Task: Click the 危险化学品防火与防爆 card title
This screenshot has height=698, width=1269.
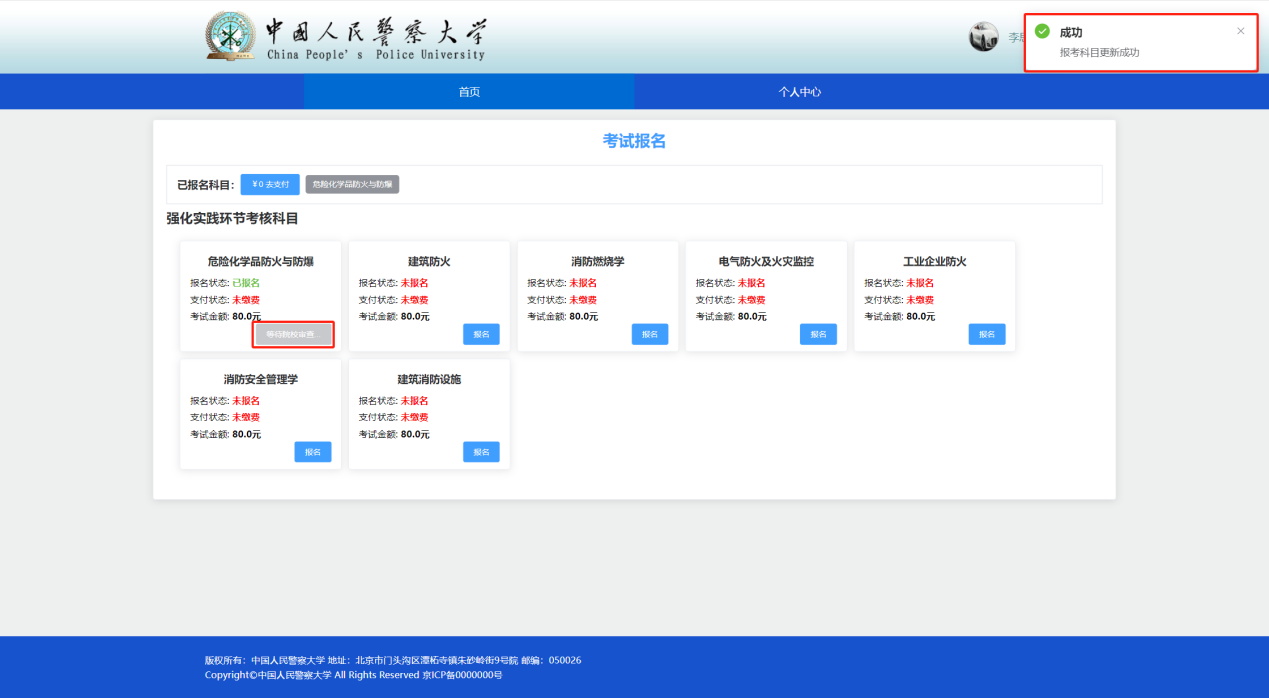Action: (x=260, y=262)
